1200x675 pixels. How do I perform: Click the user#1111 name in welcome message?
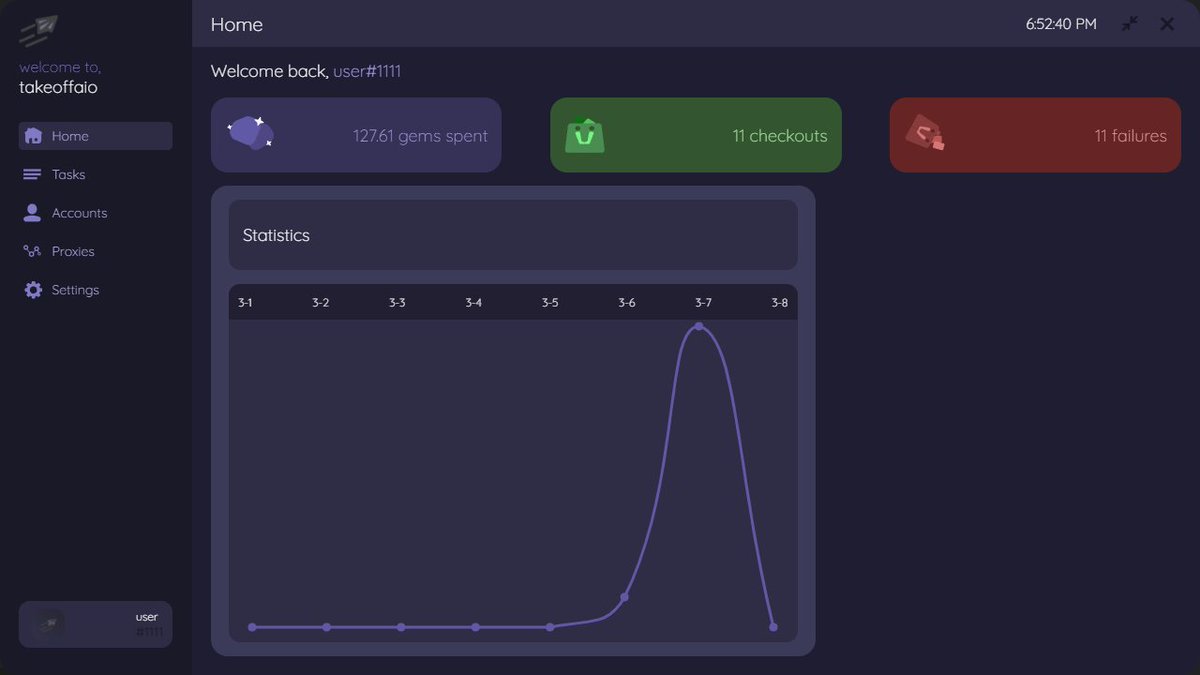pos(367,71)
